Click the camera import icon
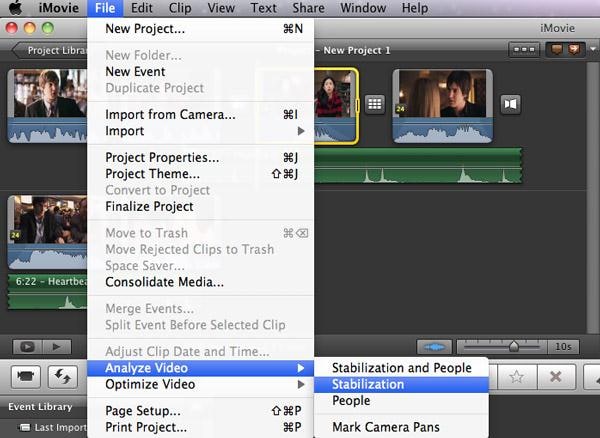Screen dimensions: 600x438 [27, 377]
